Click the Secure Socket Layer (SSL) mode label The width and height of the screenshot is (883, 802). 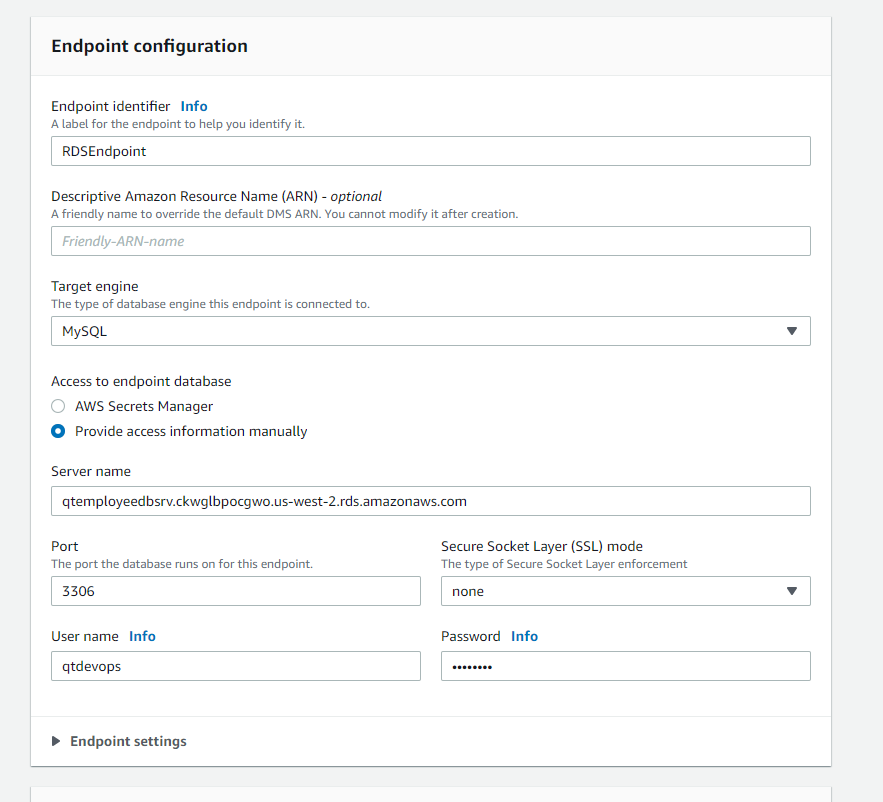[x=542, y=546]
